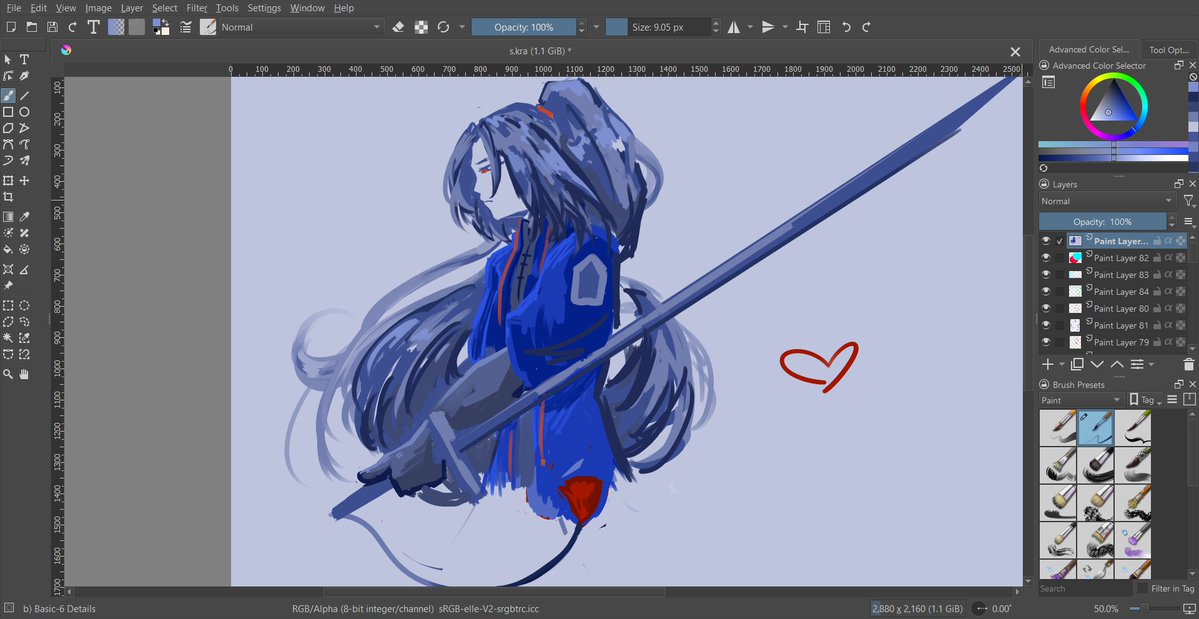Viewport: 1199px width, 619px height.
Task: Open the brush editor settings icon
Action: coord(185,27)
